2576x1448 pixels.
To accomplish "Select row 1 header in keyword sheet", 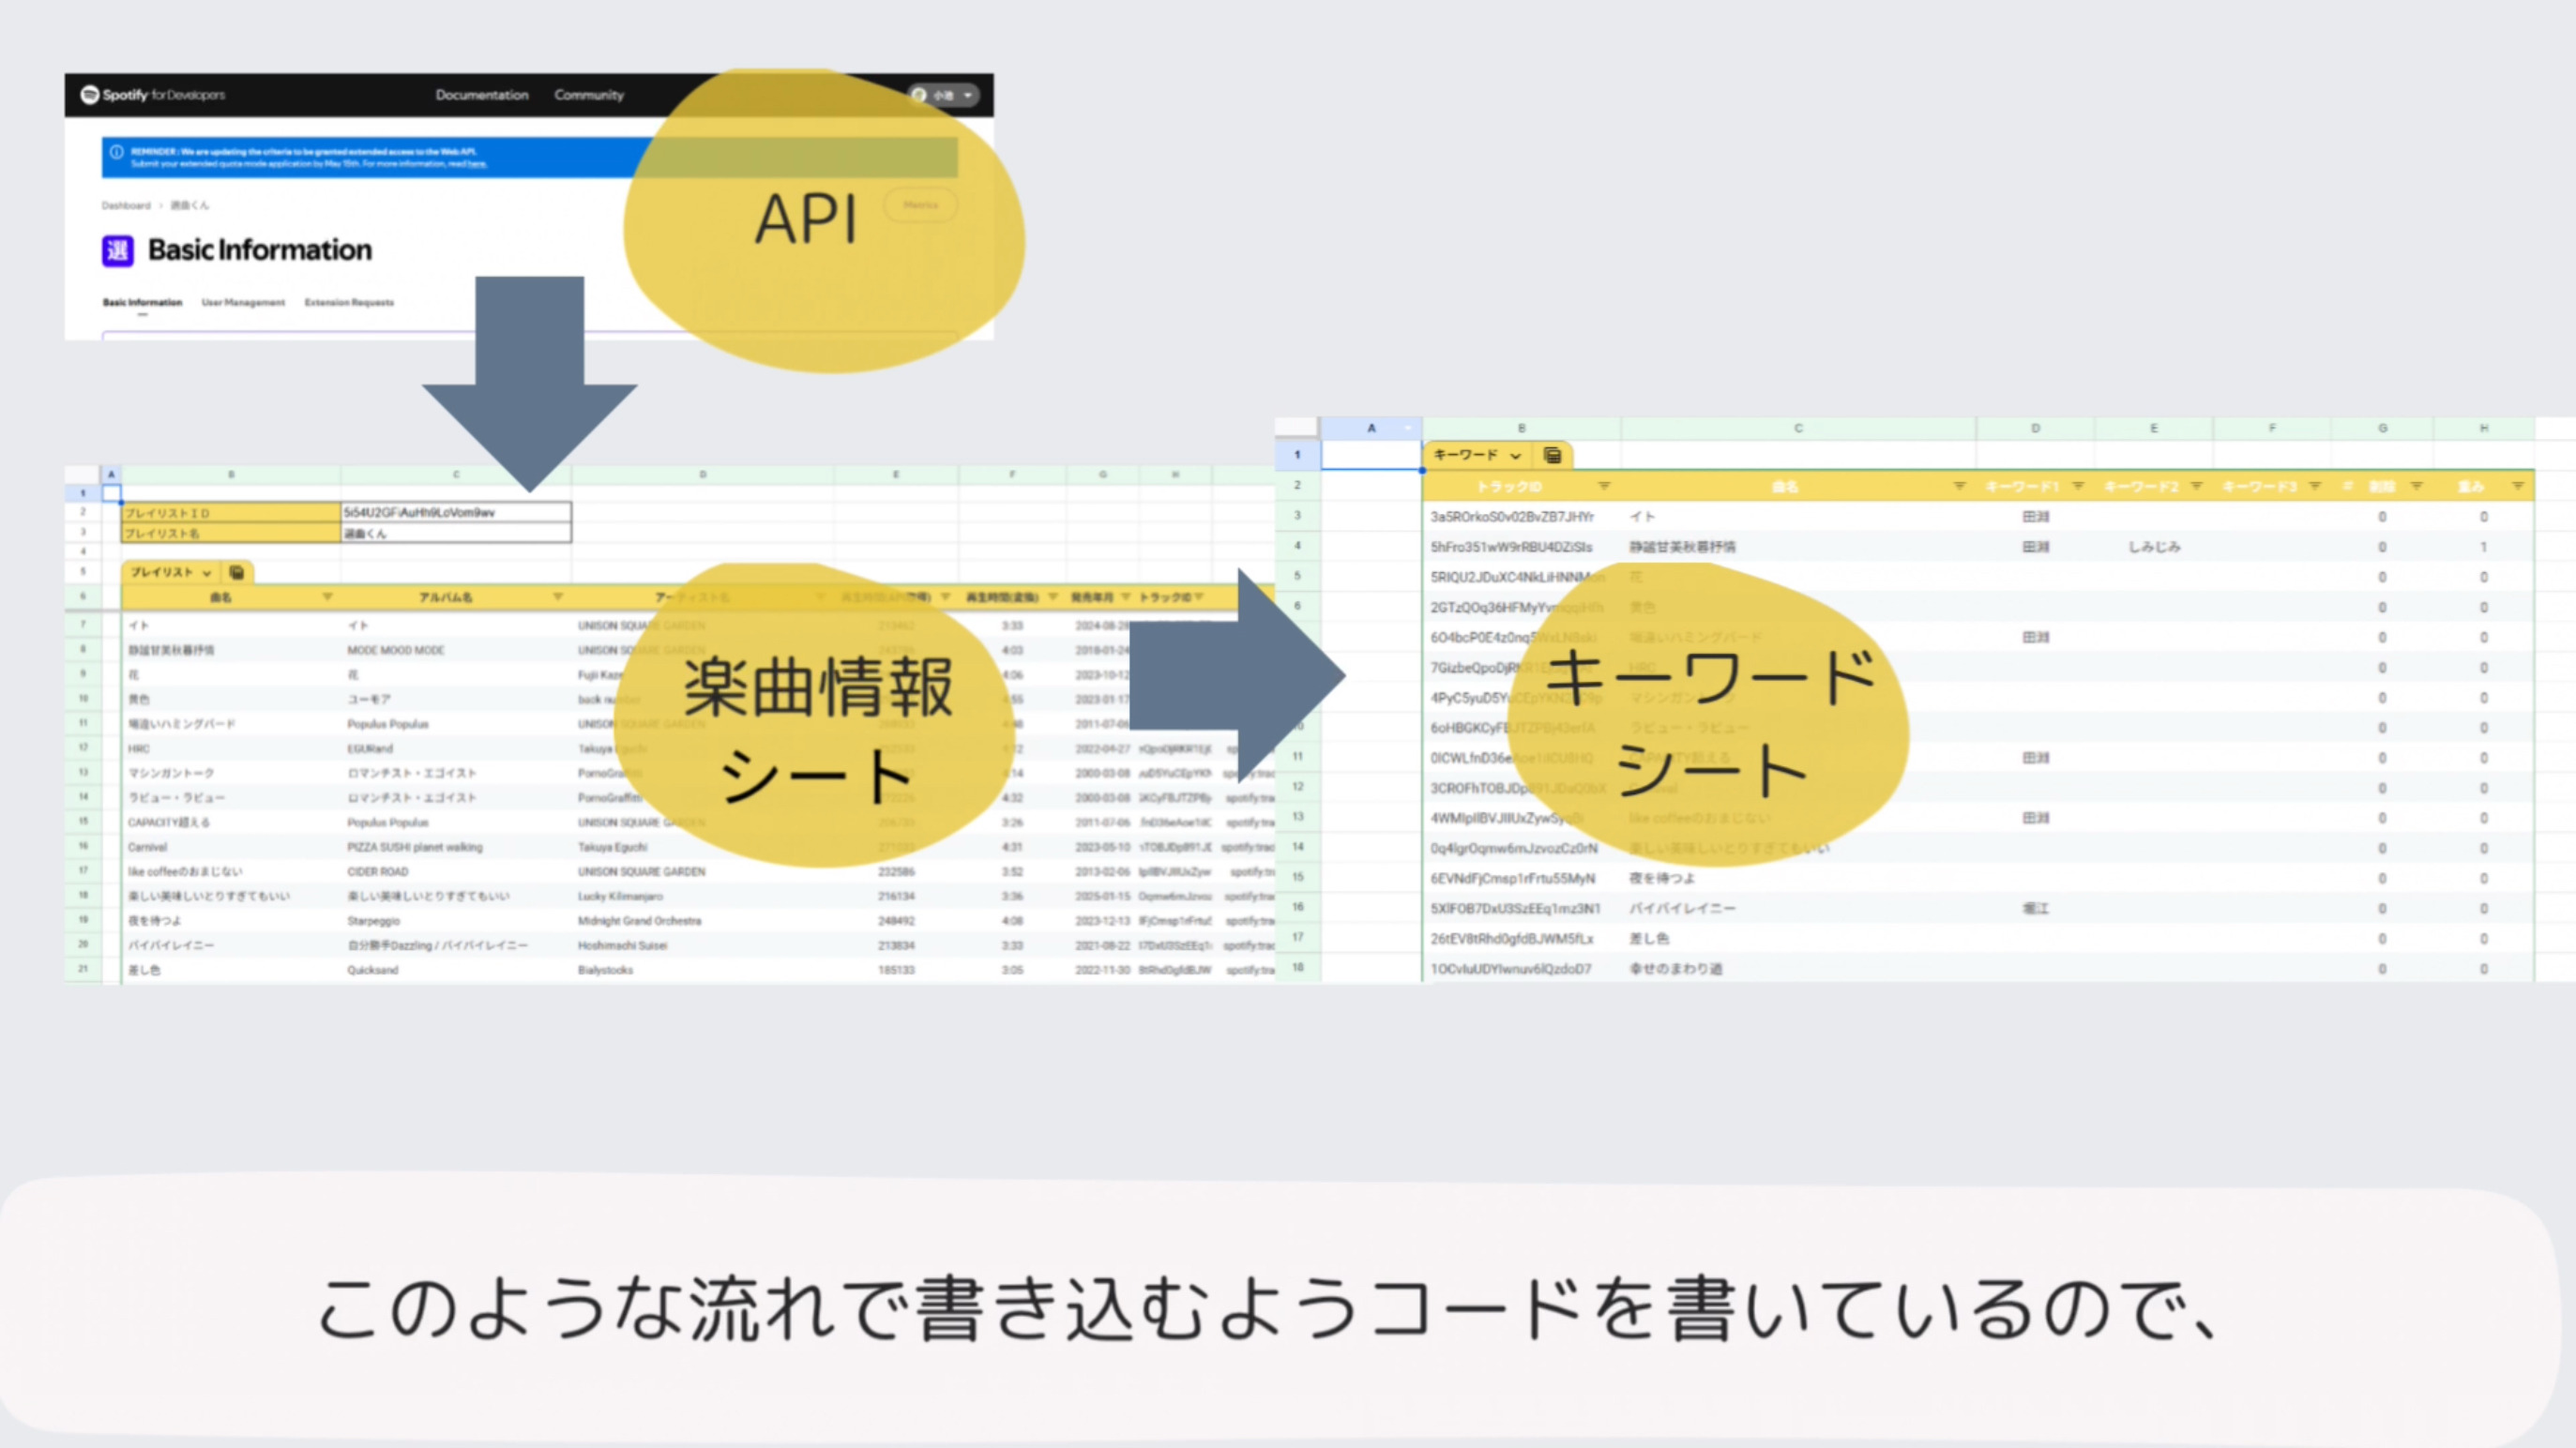I will coord(1297,455).
